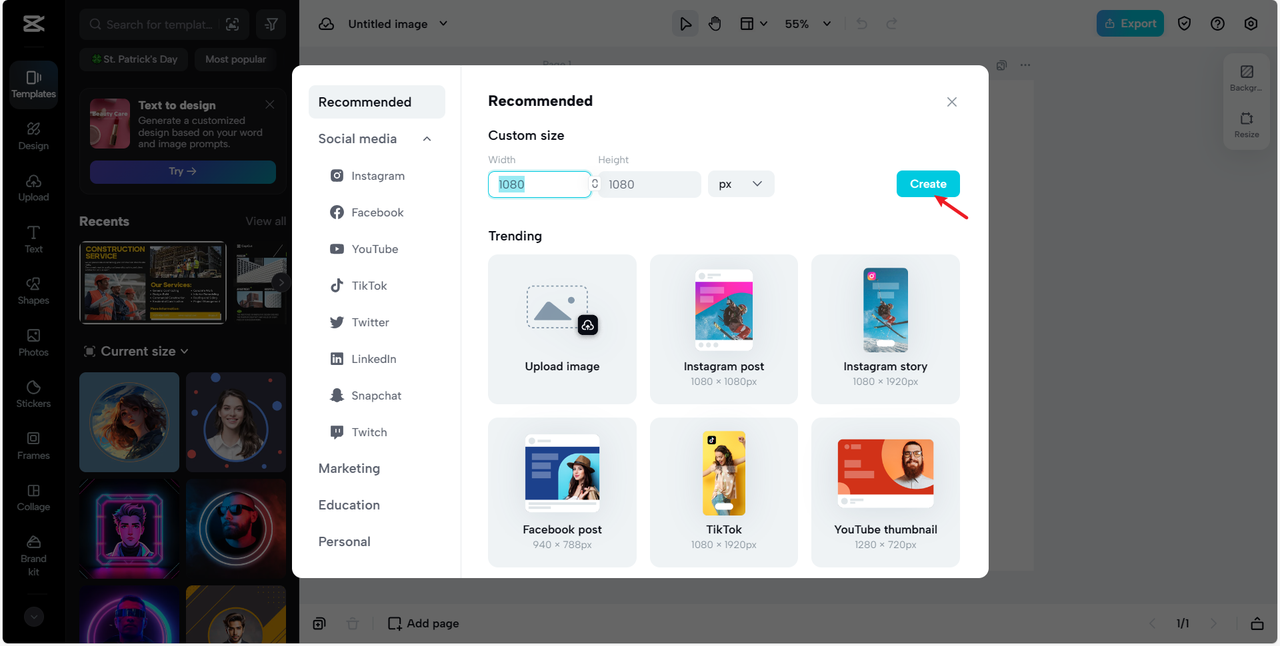The width and height of the screenshot is (1280, 646).
Task: Open the Design sidebar panel
Action: pos(33,136)
